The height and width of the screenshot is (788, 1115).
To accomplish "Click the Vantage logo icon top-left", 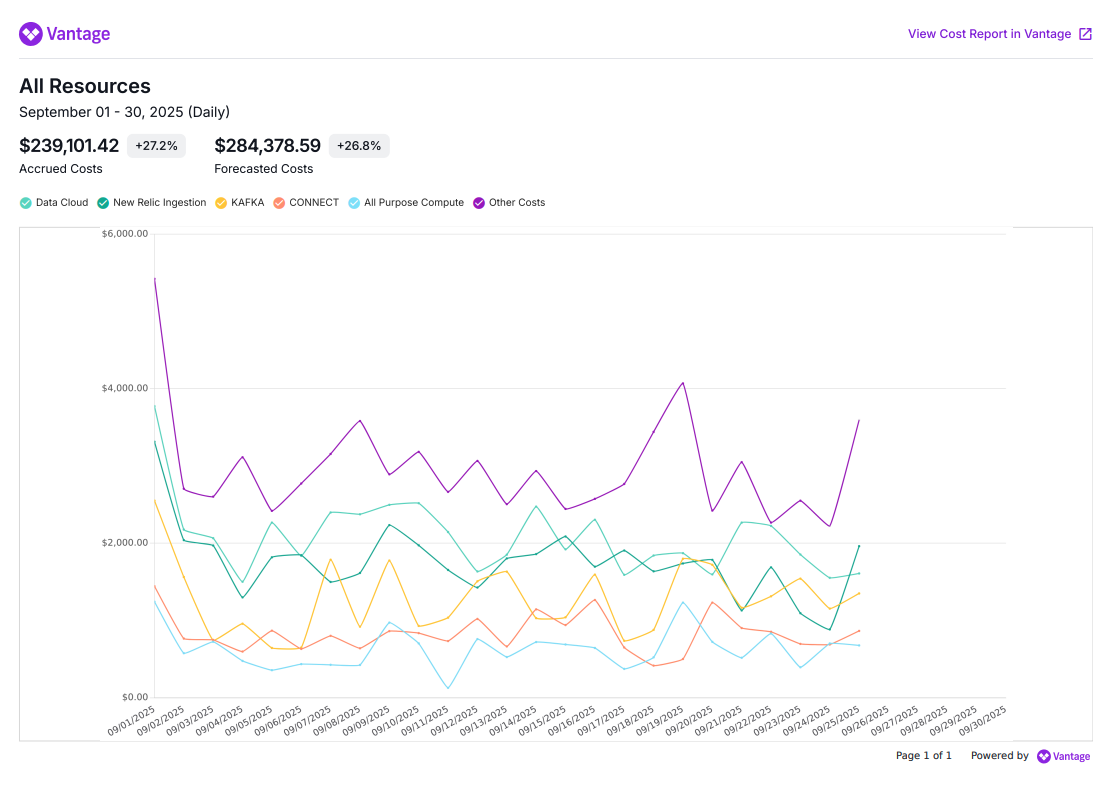I will tap(31, 34).
